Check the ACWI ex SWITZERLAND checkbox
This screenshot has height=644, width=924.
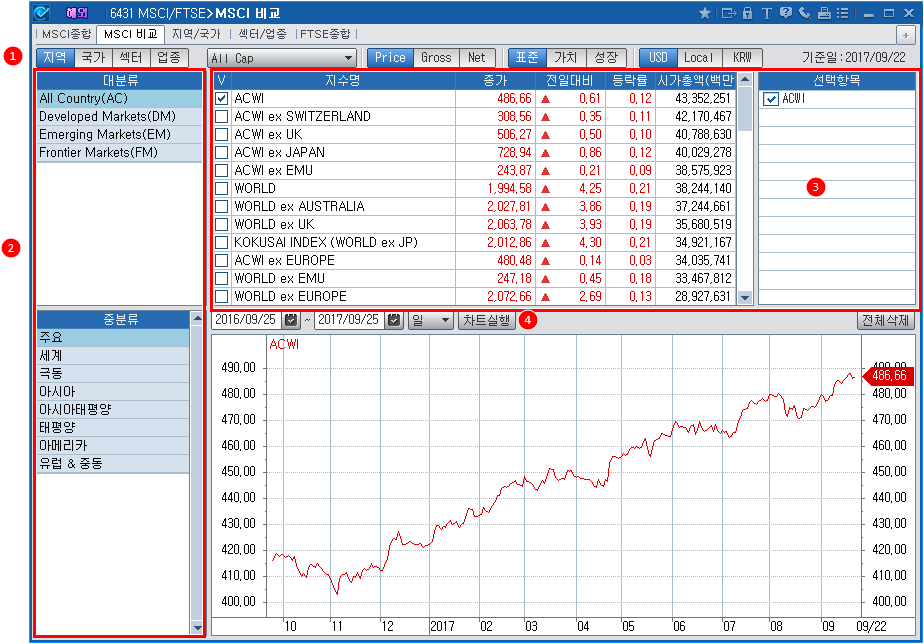point(222,117)
